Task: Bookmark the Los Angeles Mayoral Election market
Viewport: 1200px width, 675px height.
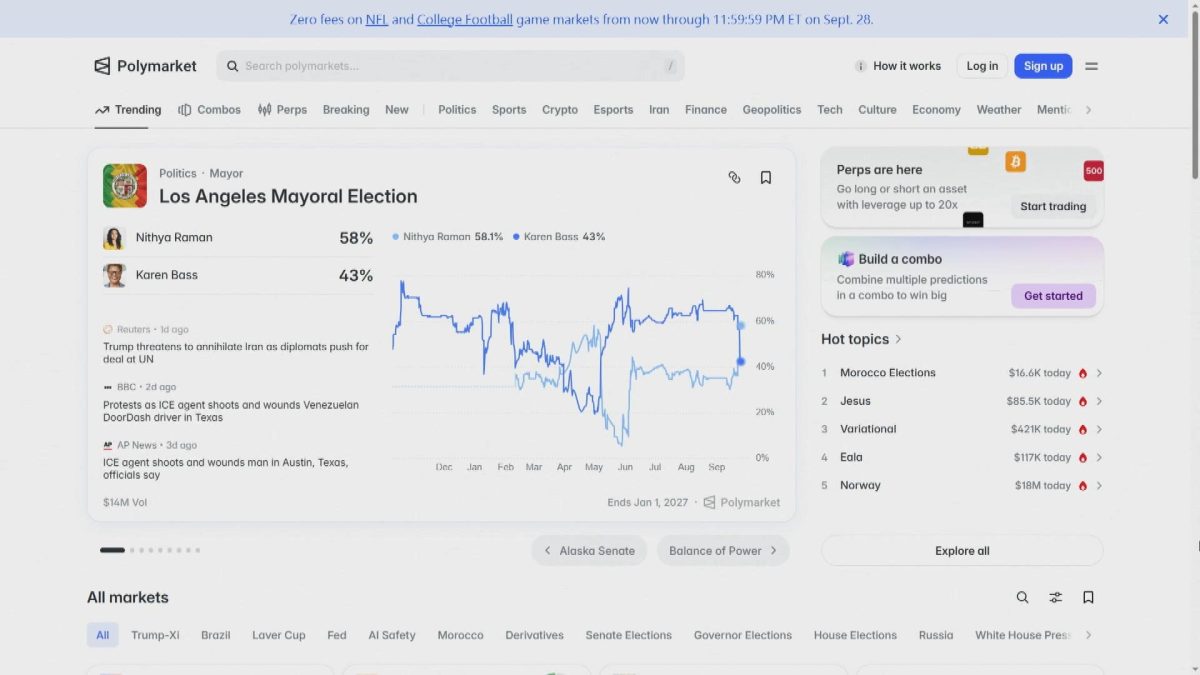Action: click(766, 177)
